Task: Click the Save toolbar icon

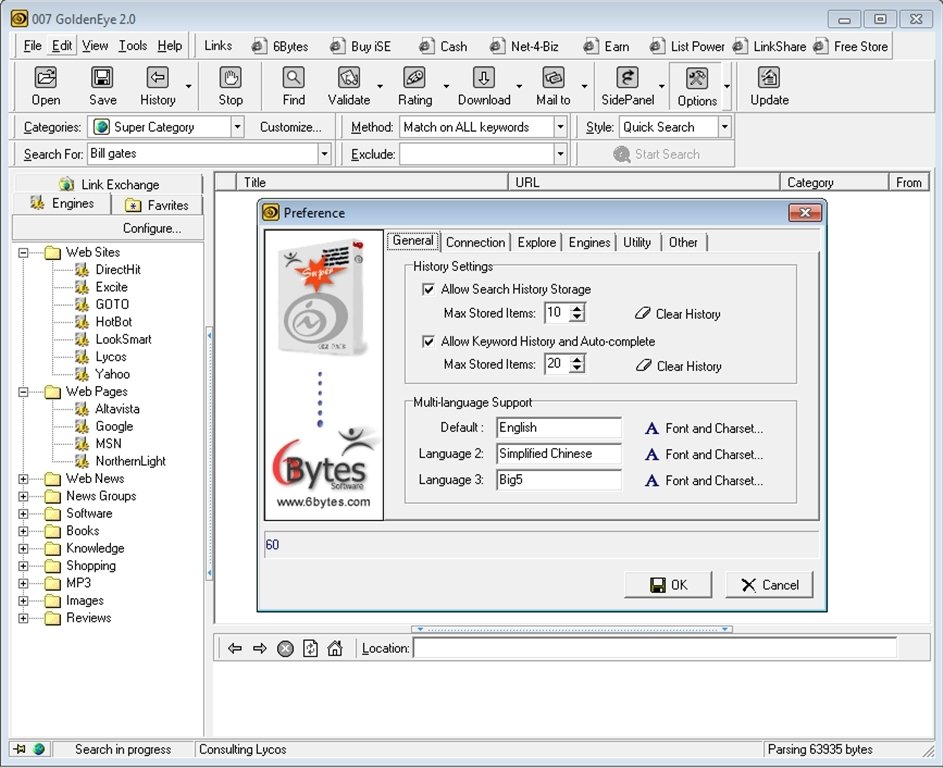Action: coord(102,78)
